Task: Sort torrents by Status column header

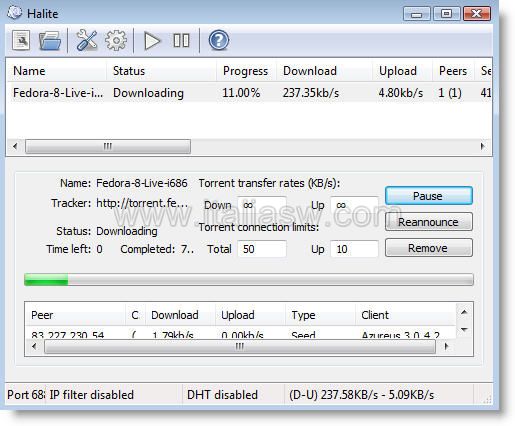Action: pos(161,71)
